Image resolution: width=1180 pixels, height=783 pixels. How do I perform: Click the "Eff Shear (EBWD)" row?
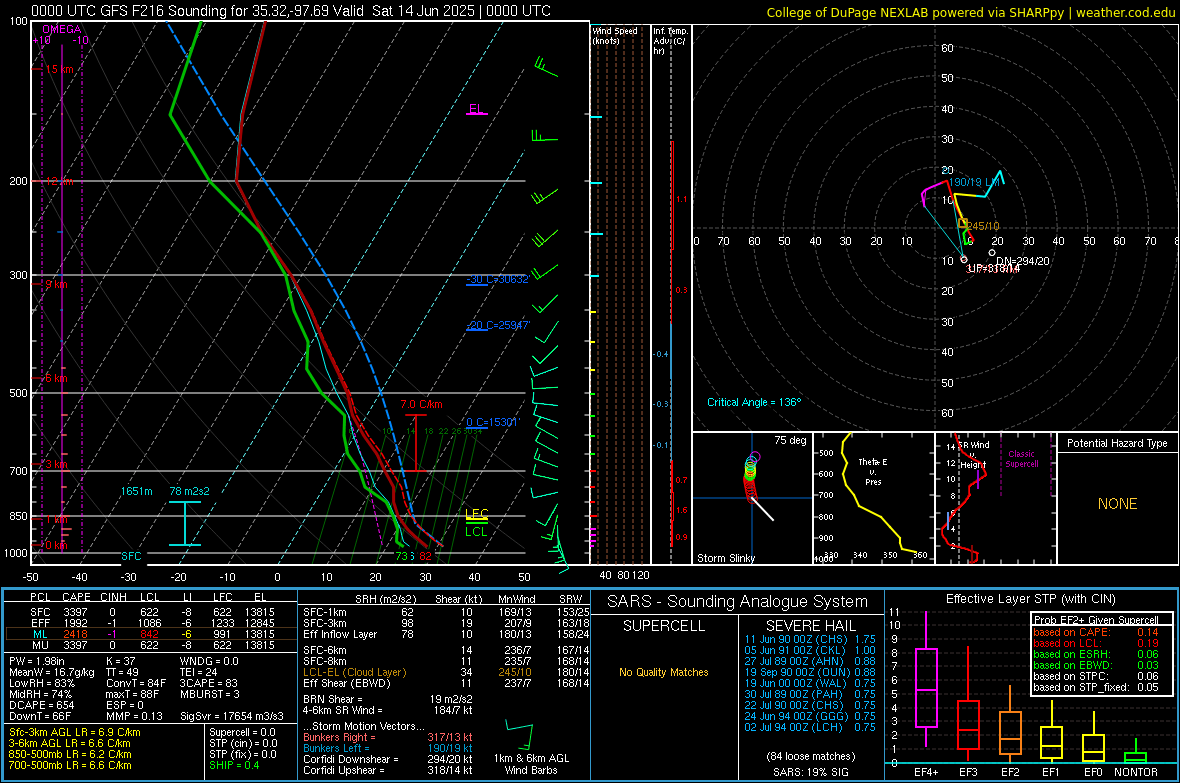[445, 683]
